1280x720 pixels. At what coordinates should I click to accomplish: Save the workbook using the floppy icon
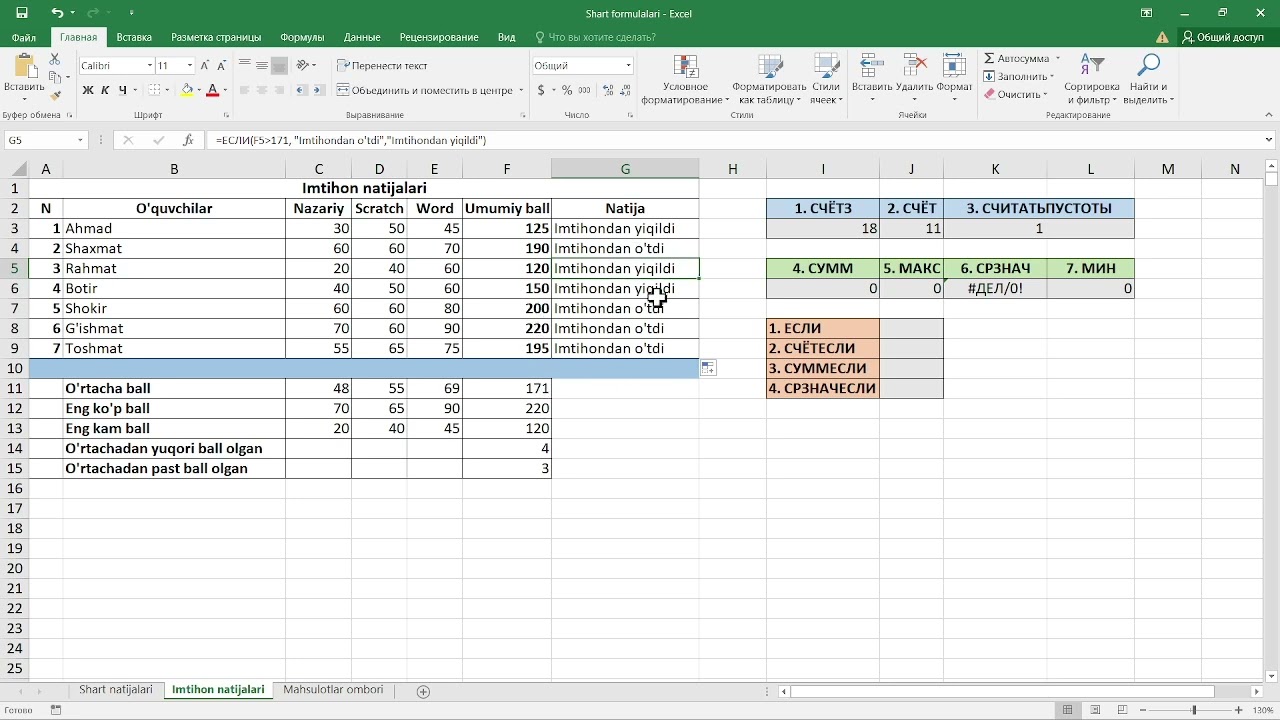click(x=22, y=13)
